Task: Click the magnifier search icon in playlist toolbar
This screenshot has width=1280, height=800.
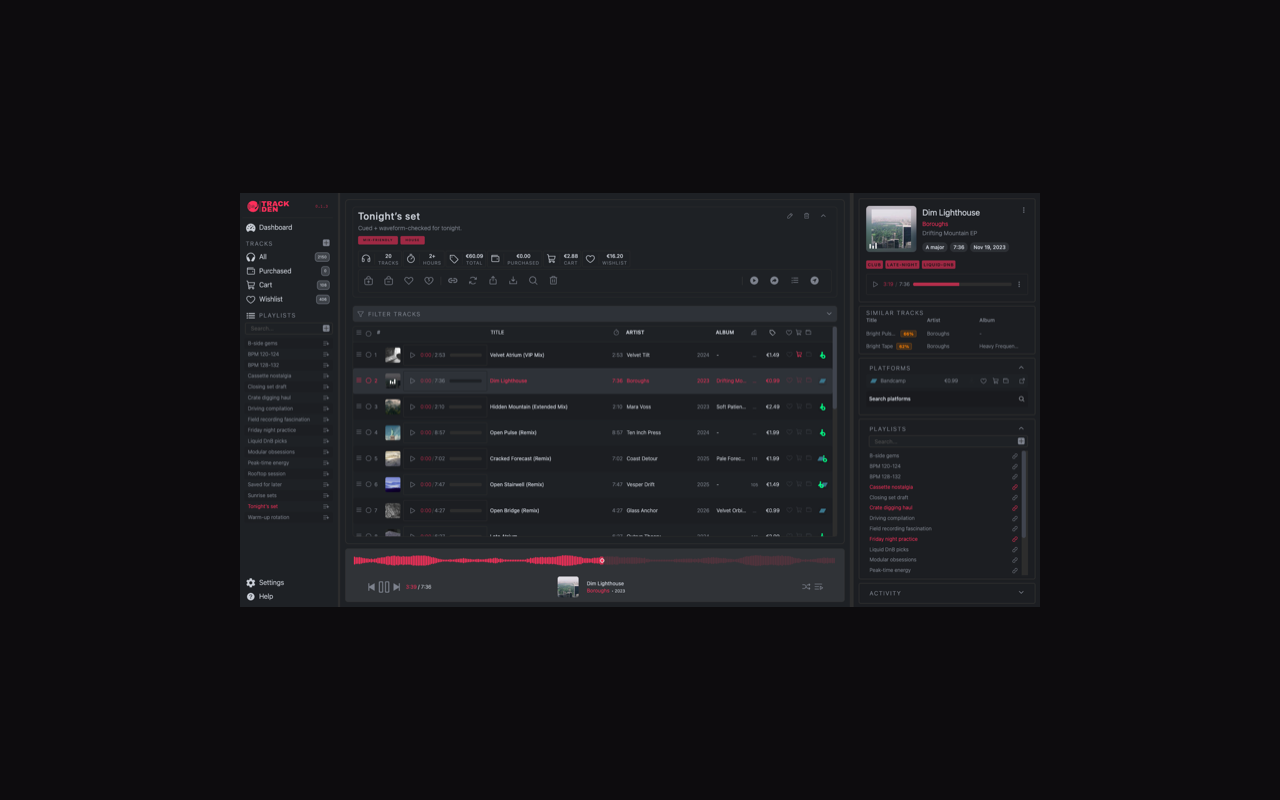Action: tap(533, 281)
